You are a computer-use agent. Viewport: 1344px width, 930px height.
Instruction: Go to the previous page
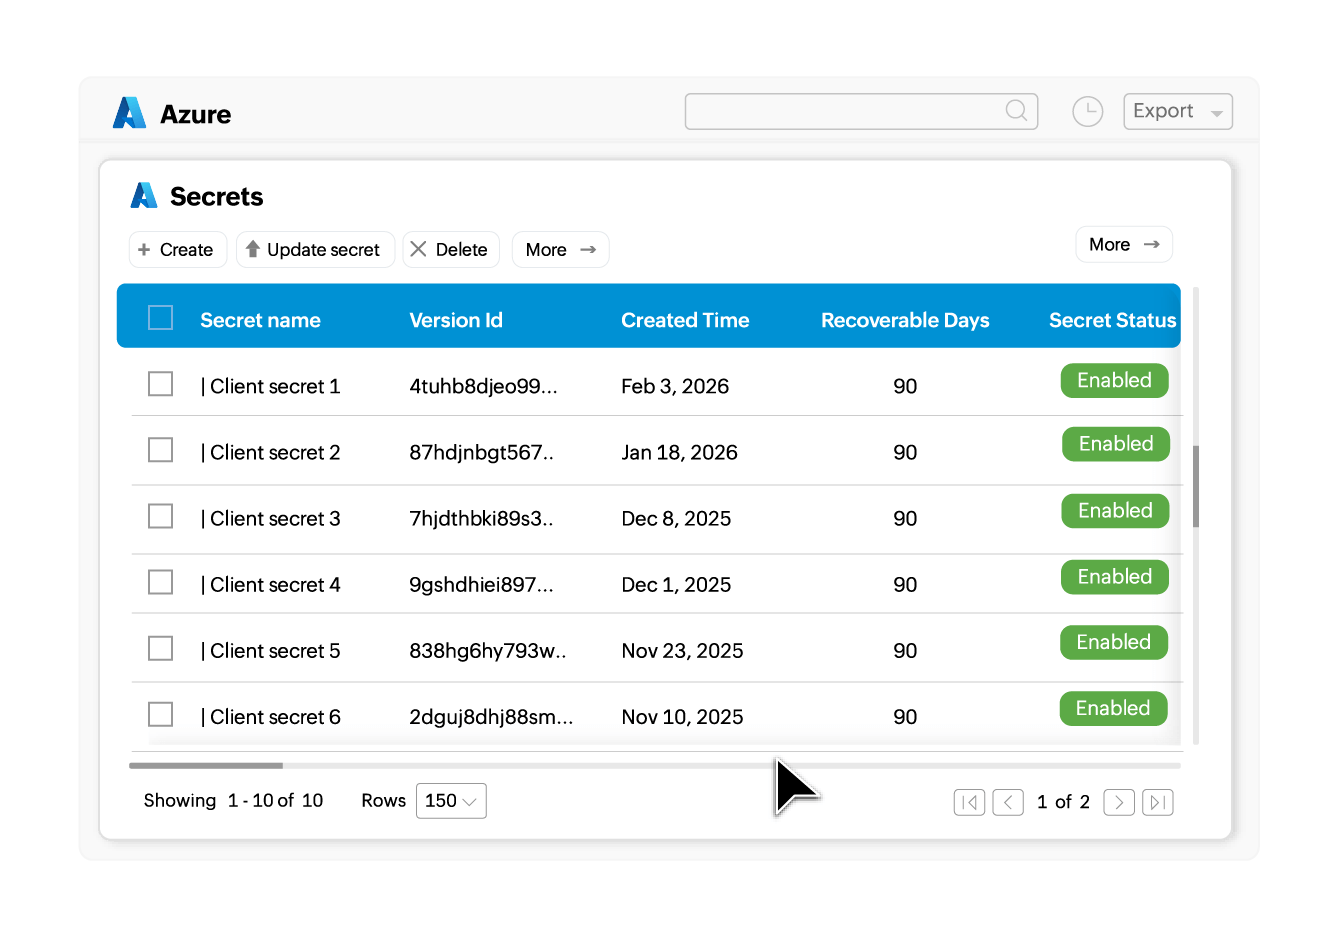pyautogui.click(x=1008, y=802)
